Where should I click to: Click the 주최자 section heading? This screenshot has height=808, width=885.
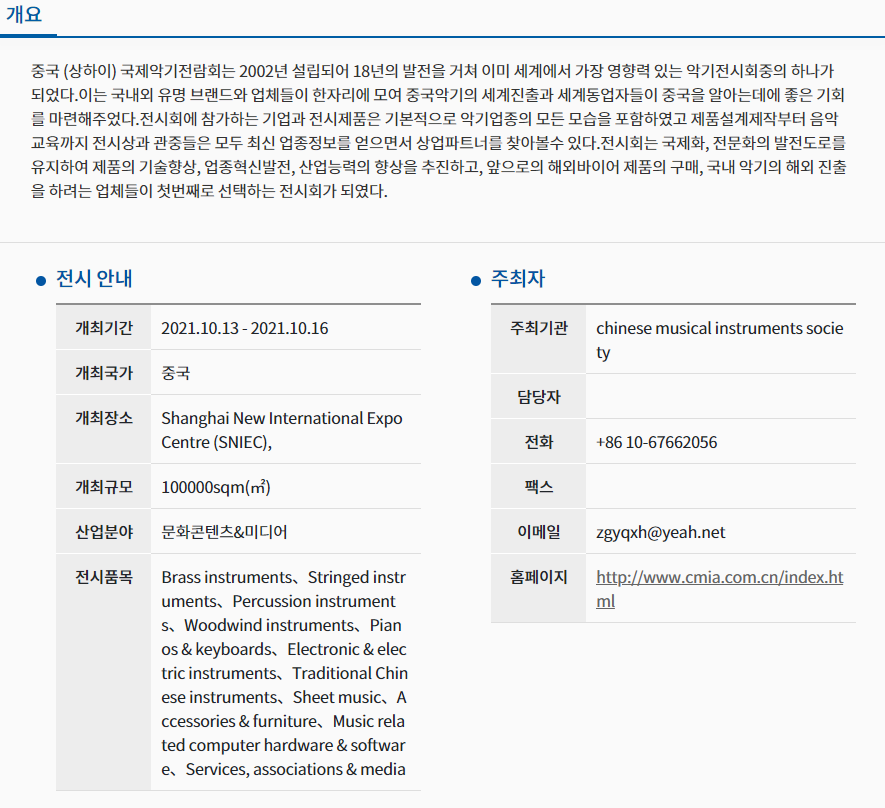click(518, 279)
